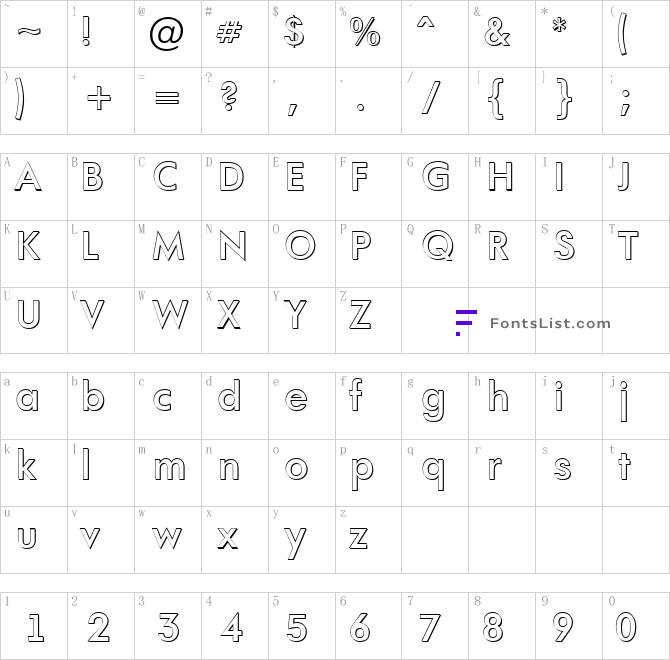This screenshot has width=670, height=660.
Task: Select the uppercase W glyph
Action: point(170,314)
